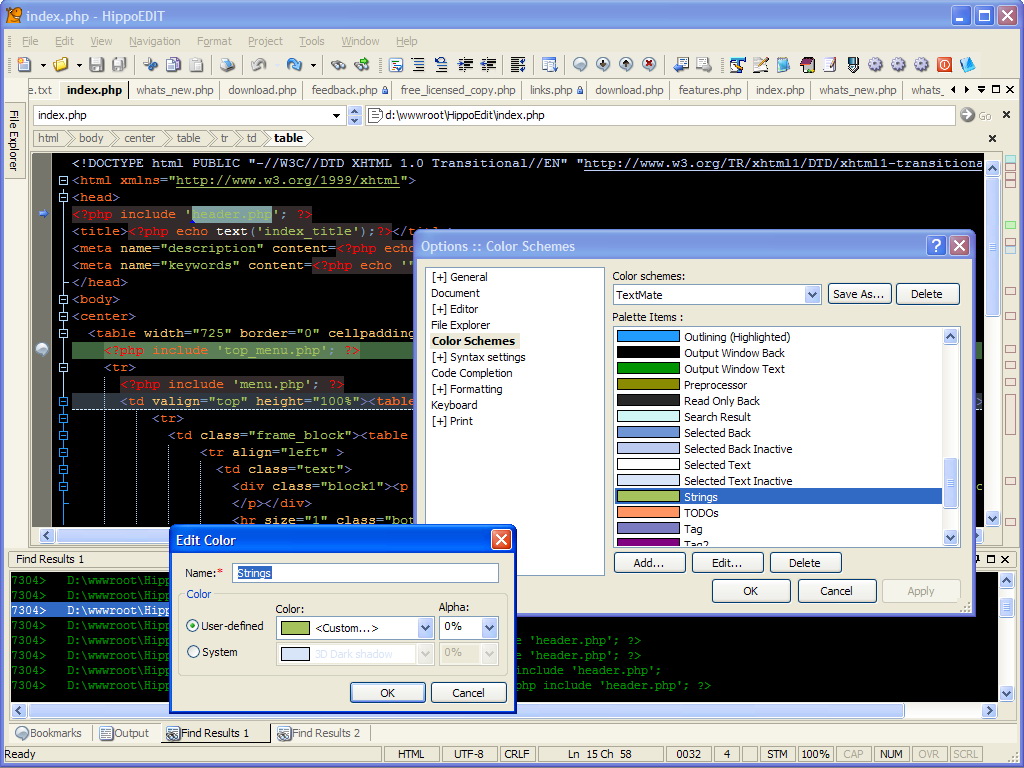Select the TODOs orange palette swatch
The width and height of the screenshot is (1024, 768).
point(647,513)
